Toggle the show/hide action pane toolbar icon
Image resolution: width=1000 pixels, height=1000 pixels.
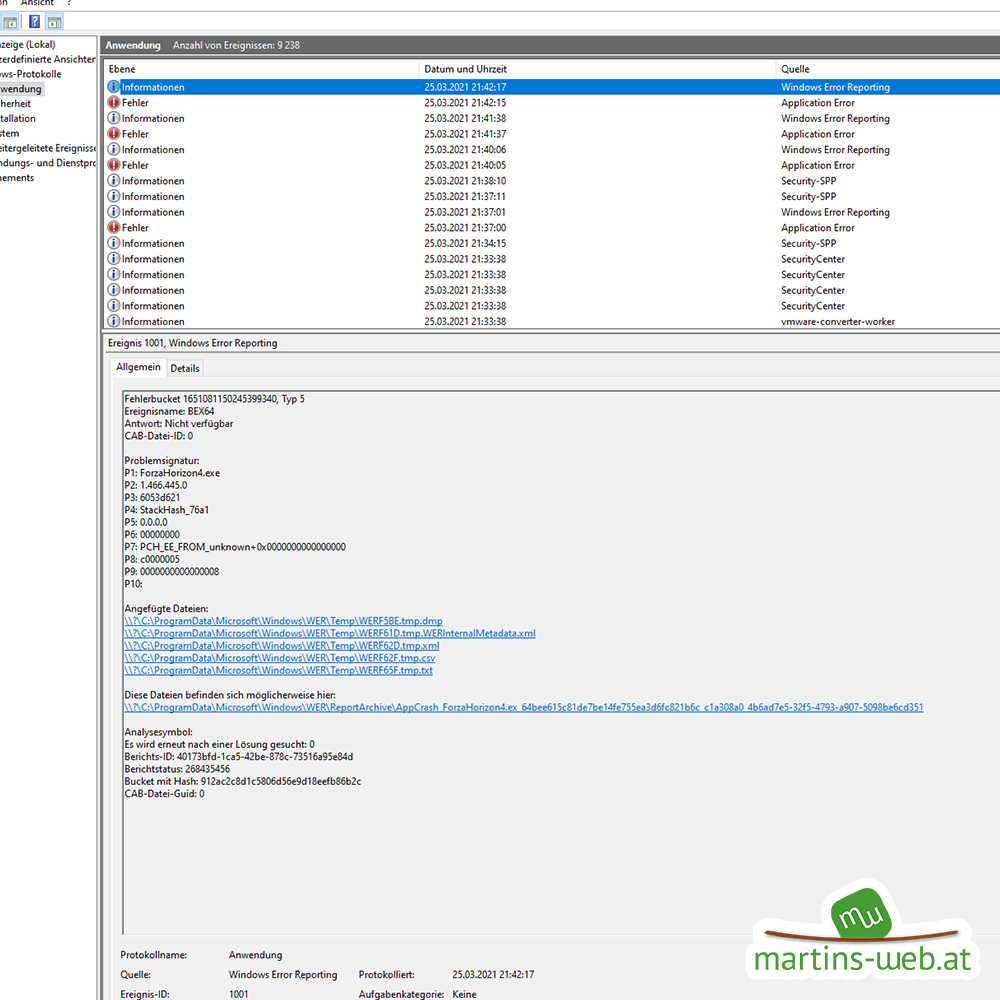(x=55, y=22)
